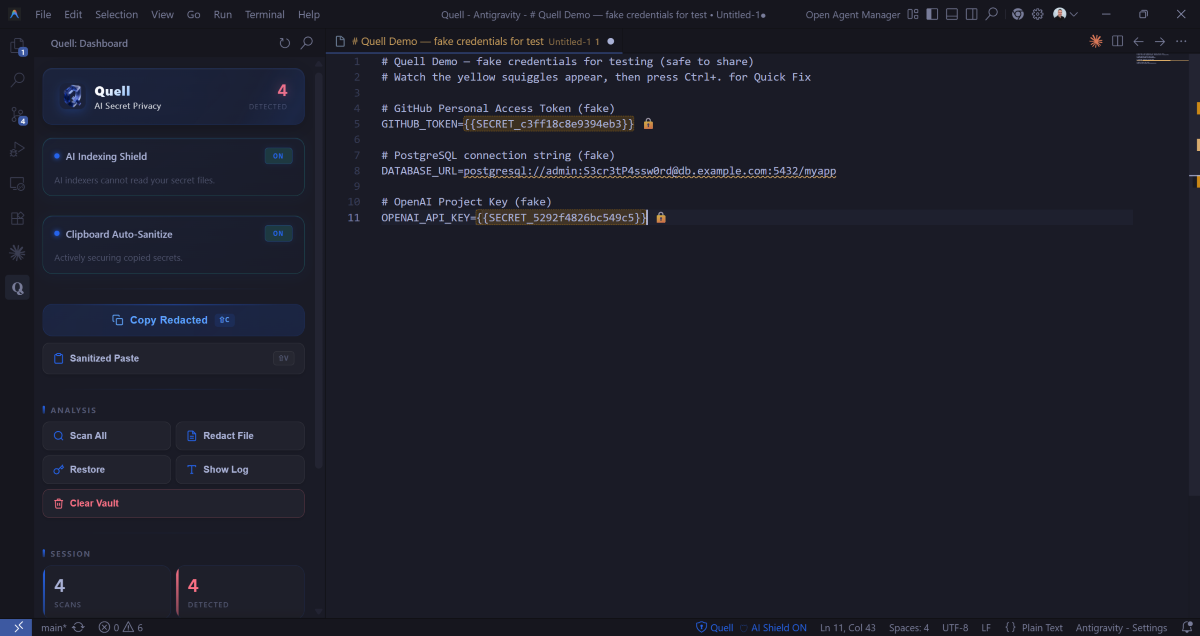Refresh the Quell Dashboard

pyautogui.click(x=285, y=43)
